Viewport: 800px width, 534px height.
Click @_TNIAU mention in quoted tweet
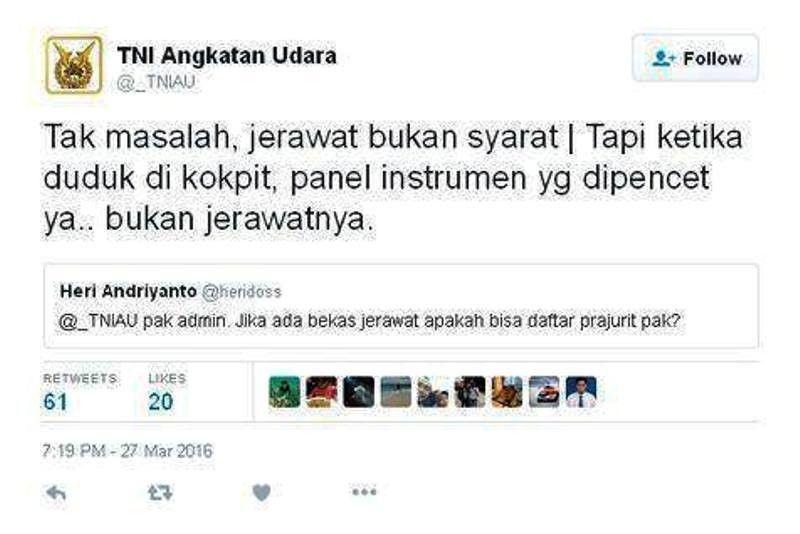tap(99, 321)
